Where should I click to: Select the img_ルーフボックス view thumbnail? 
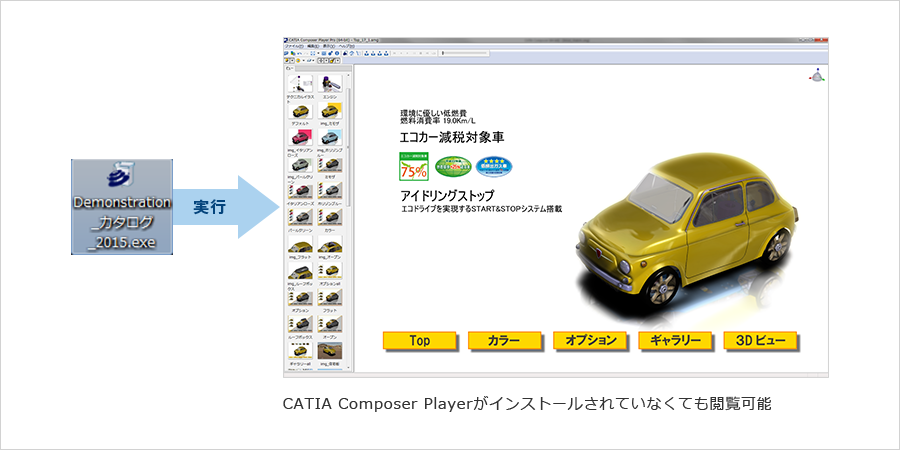300,271
